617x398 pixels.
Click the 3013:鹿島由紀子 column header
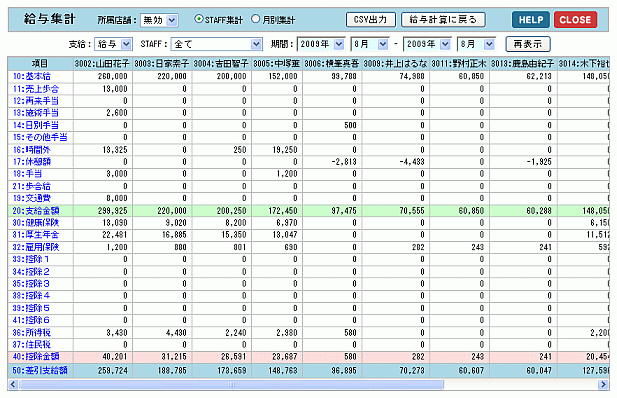point(523,63)
